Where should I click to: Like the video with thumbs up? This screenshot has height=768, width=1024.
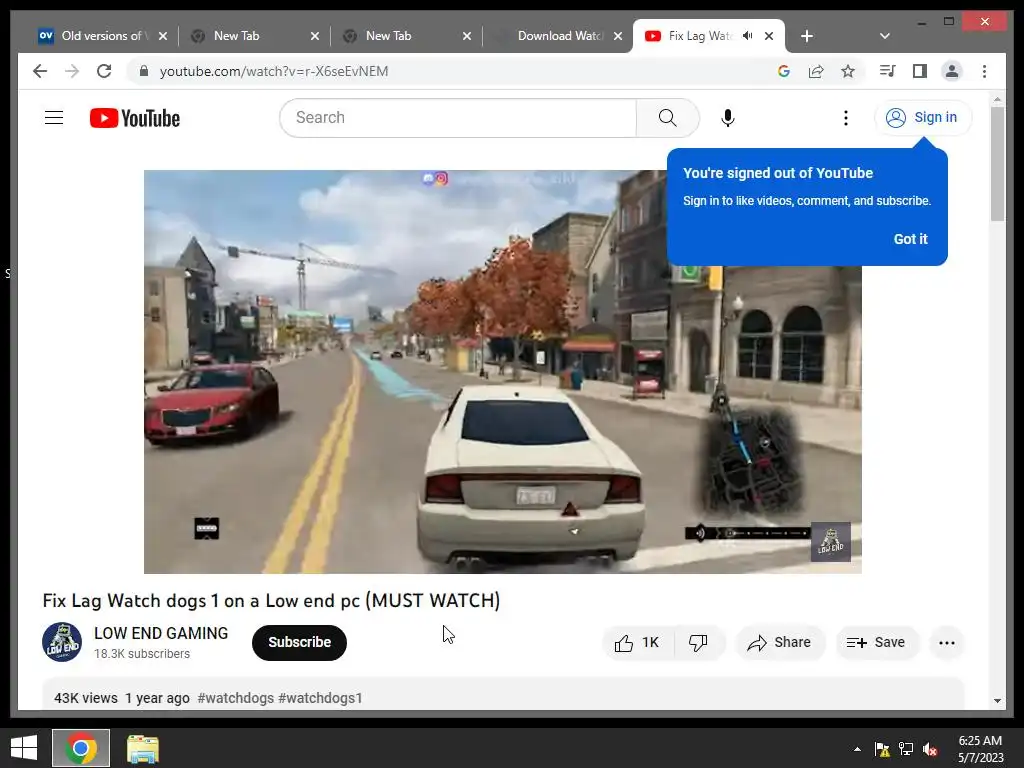(x=637, y=643)
